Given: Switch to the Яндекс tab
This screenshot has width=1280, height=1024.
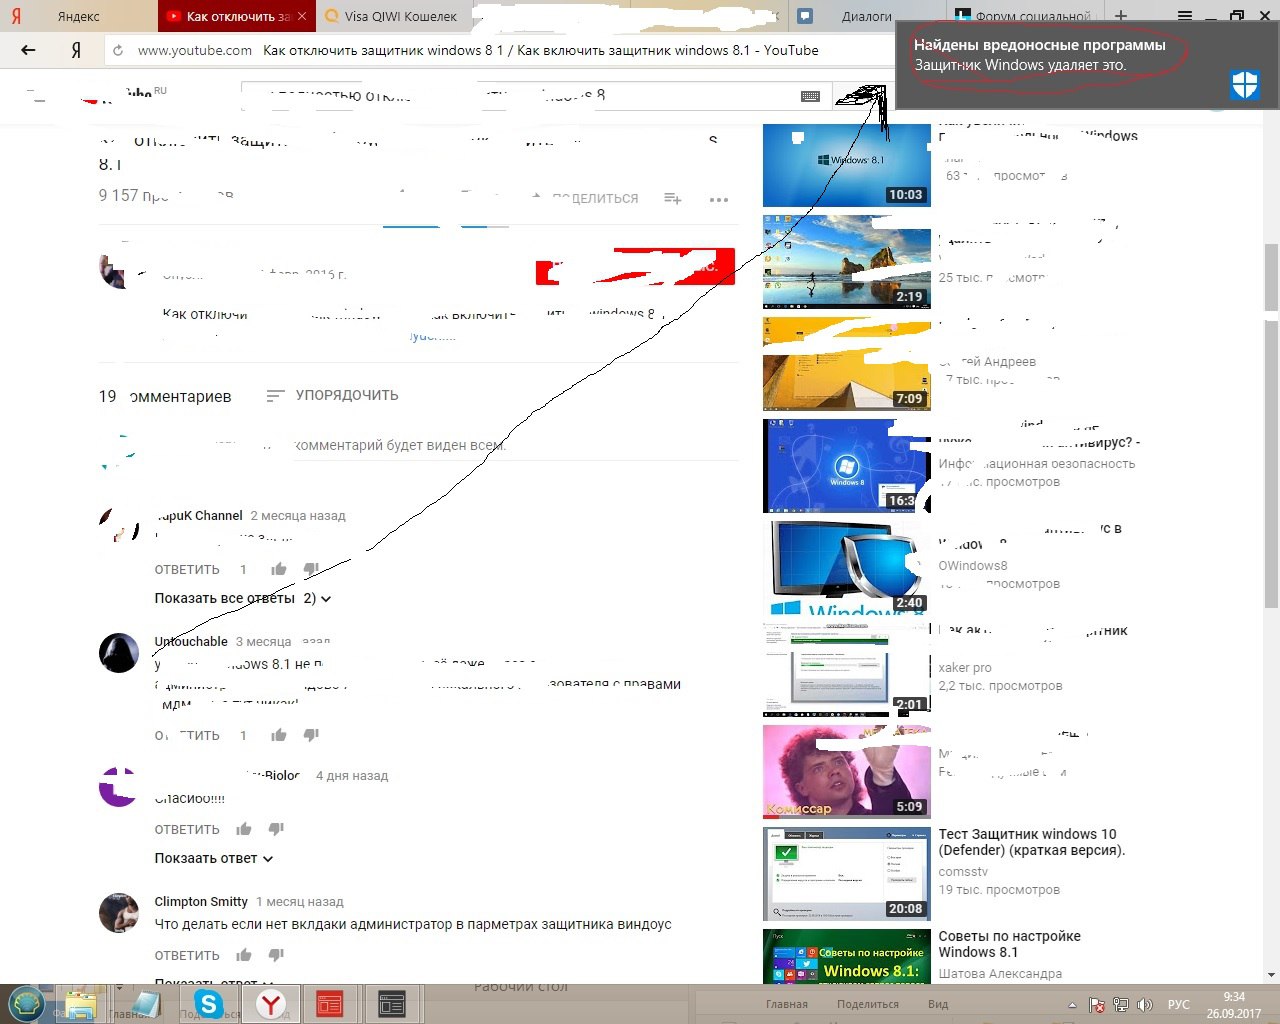Looking at the screenshot, I should (78, 16).
